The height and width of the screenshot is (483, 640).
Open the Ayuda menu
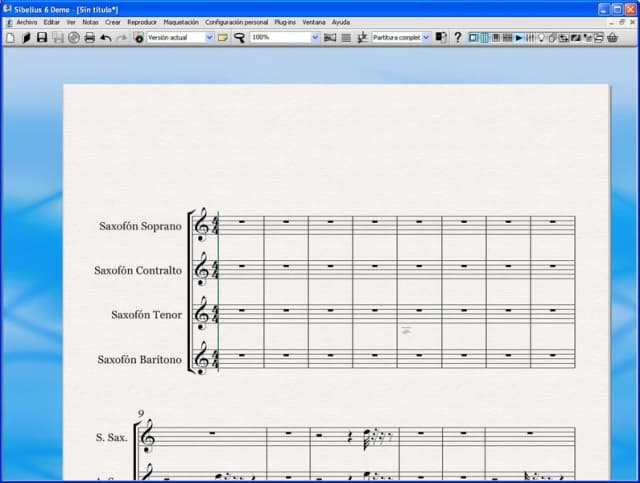click(x=340, y=22)
